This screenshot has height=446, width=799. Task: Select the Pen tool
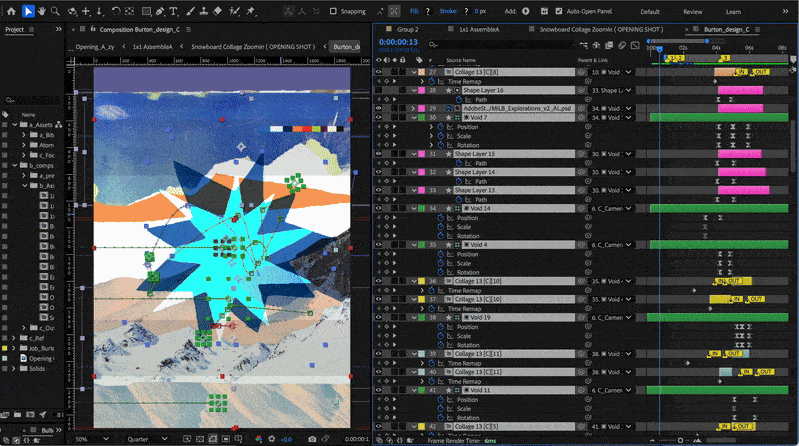pyautogui.click(x=162, y=11)
